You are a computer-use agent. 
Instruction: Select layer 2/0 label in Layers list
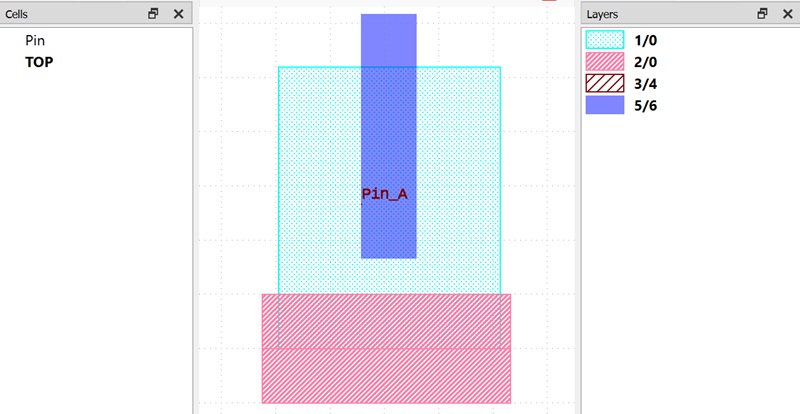(x=645, y=62)
